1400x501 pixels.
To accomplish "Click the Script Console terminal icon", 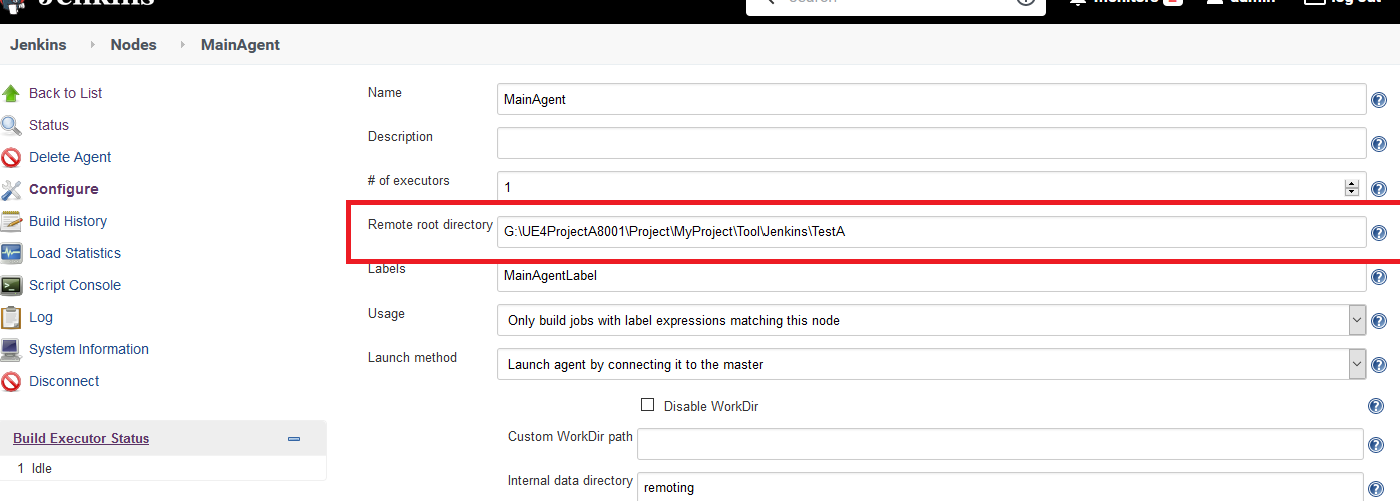I will [11, 286].
